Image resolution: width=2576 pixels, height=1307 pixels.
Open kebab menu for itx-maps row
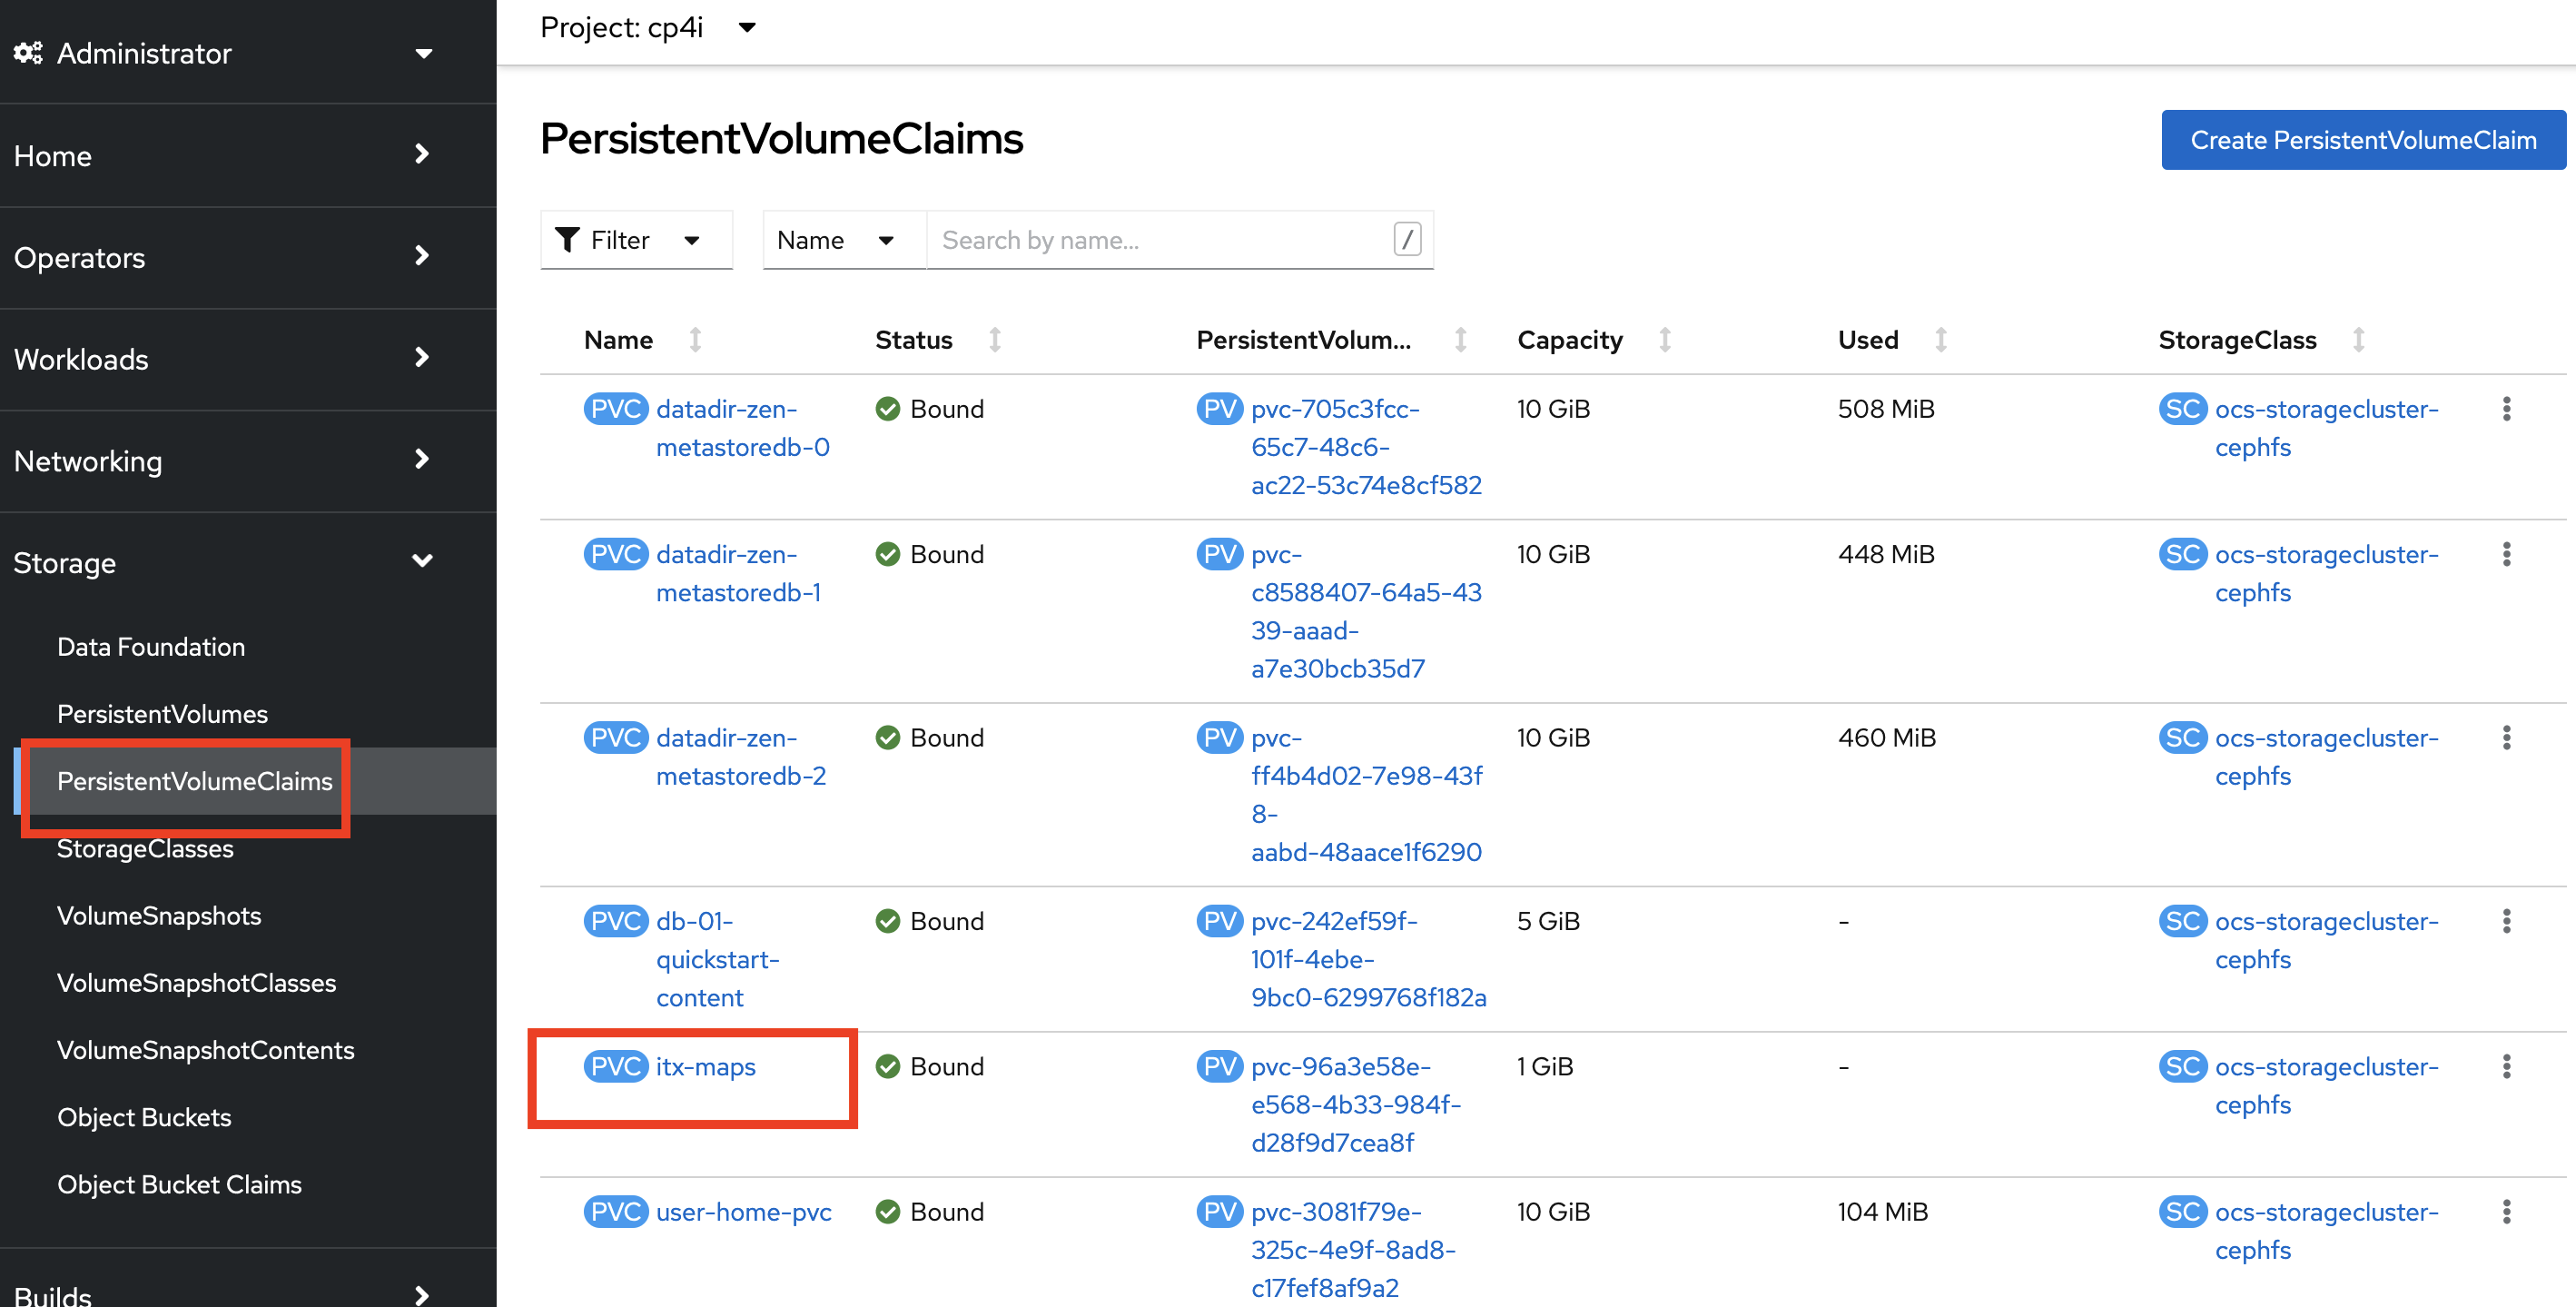click(2505, 1066)
